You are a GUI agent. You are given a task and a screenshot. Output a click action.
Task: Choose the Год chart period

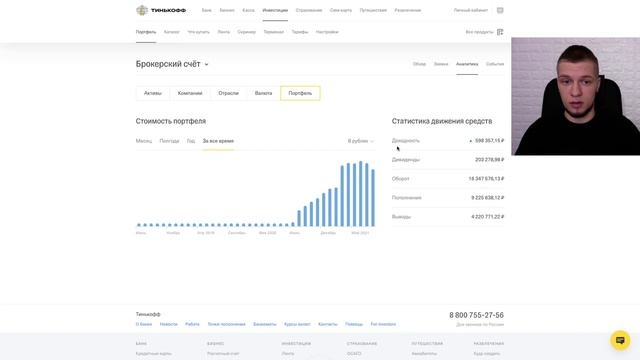point(191,141)
